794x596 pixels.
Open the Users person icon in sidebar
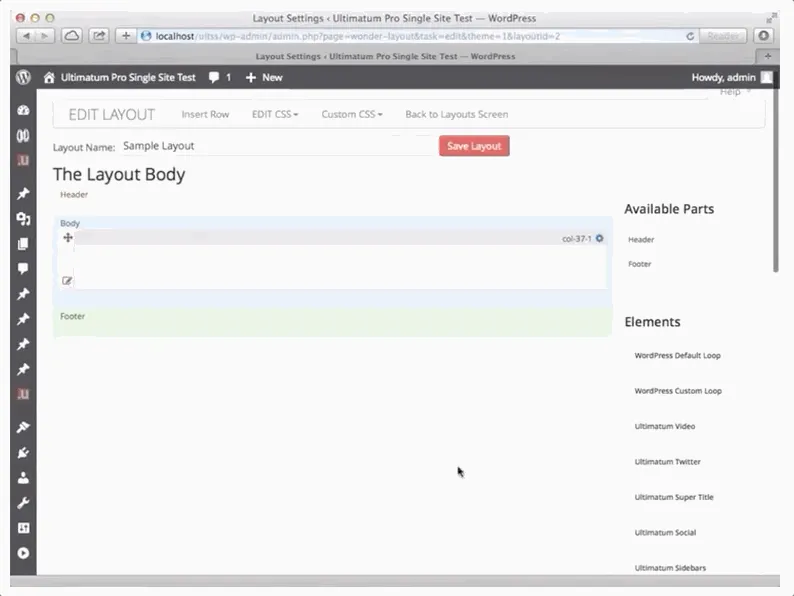[x=23, y=478]
